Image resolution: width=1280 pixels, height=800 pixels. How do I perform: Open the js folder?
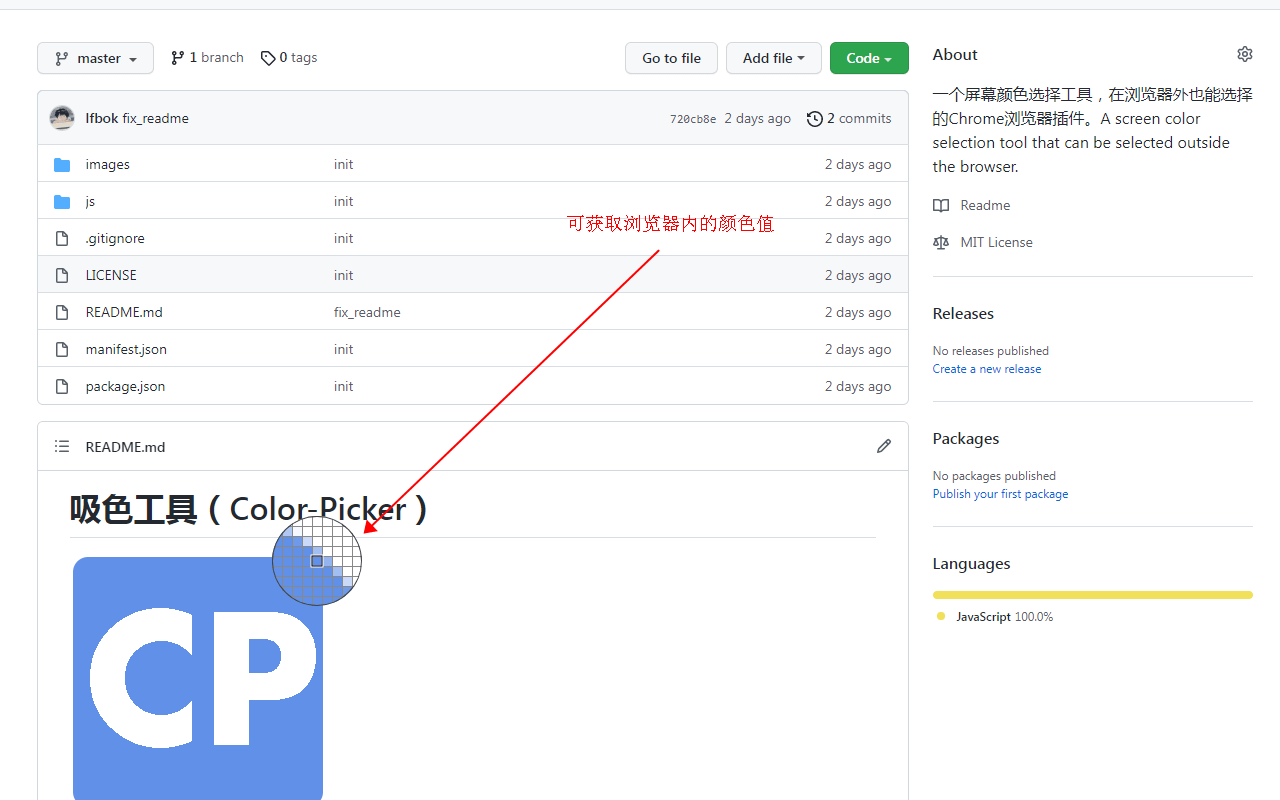coord(90,201)
